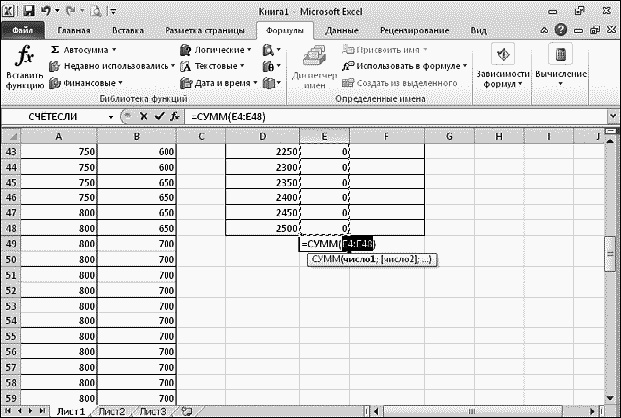The width and height of the screenshot is (621, 418).
Task: Click the fx icon in the formula bar
Action: point(173,116)
